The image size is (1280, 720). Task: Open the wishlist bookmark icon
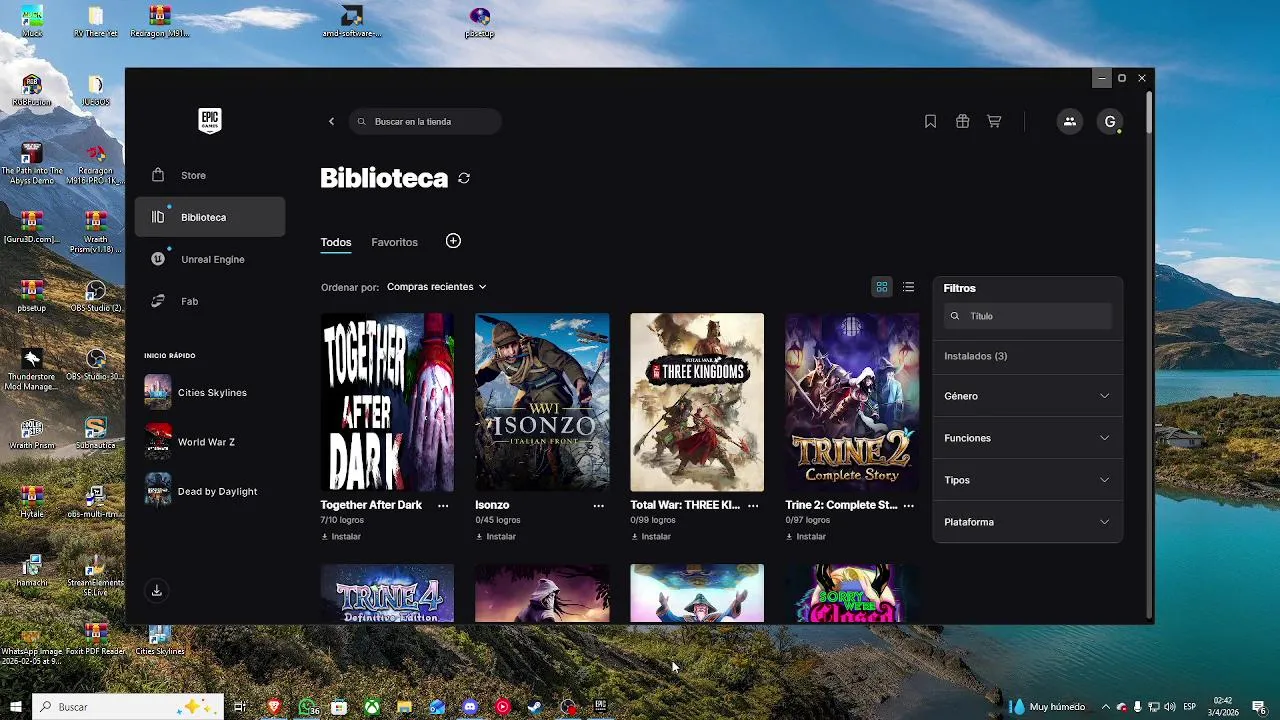click(930, 121)
